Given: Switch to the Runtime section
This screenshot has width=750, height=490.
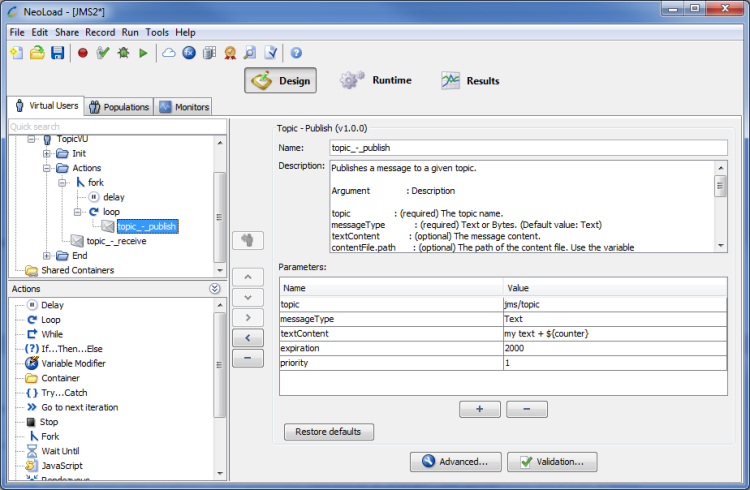Looking at the screenshot, I should point(376,81).
